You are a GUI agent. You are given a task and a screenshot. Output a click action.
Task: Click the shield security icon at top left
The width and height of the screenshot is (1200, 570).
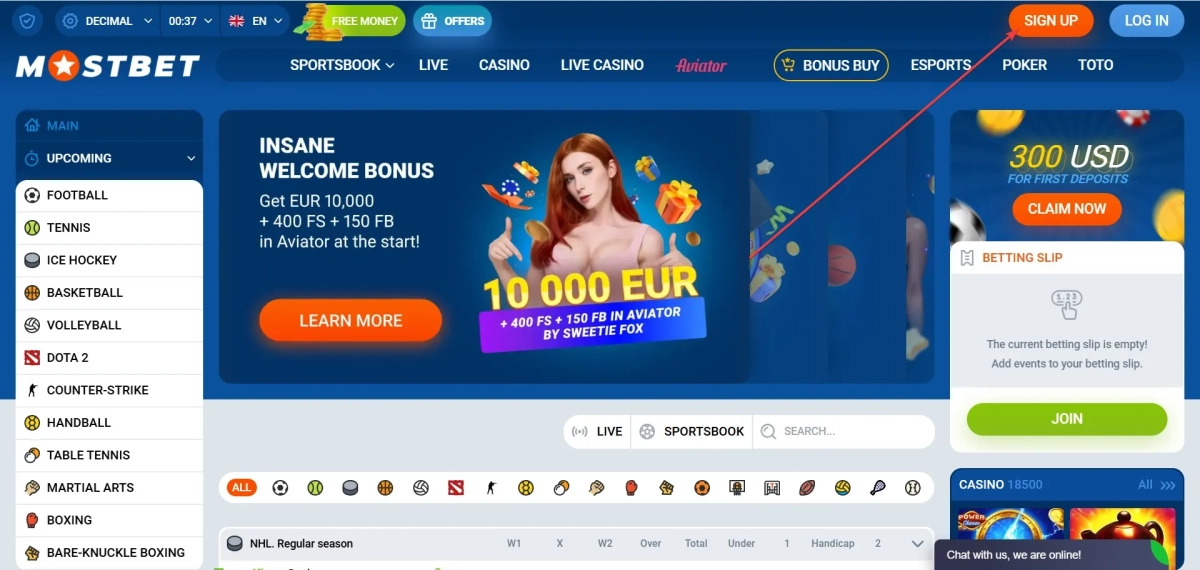27,20
